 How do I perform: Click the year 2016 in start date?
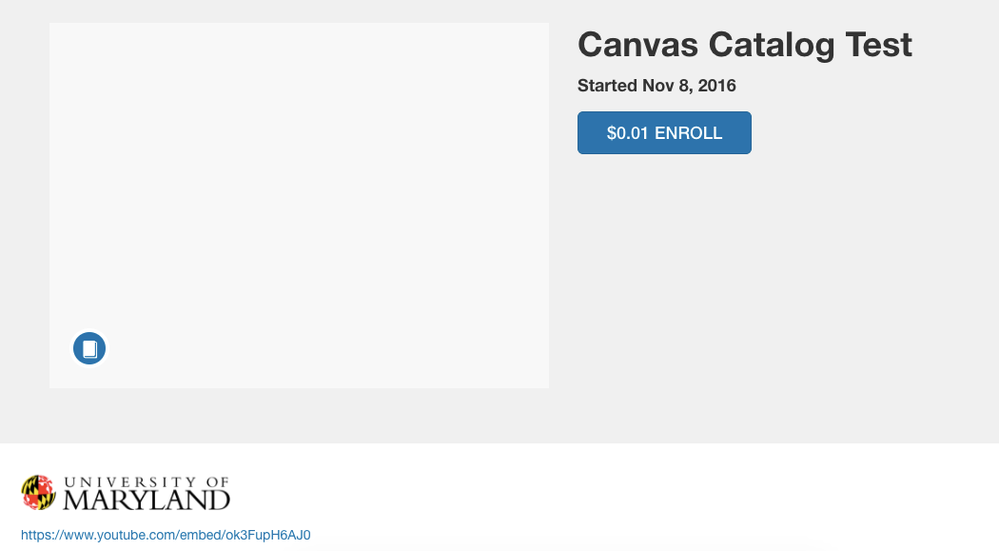click(717, 86)
